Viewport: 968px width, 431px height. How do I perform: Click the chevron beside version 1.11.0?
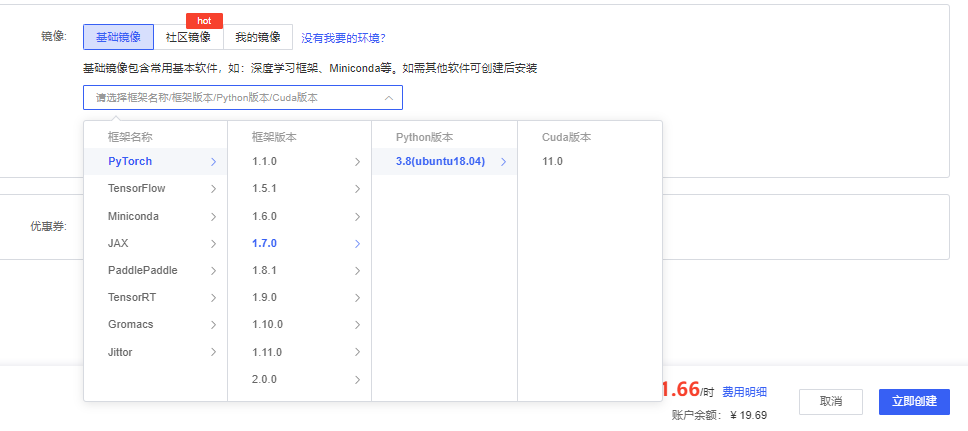[357, 352]
